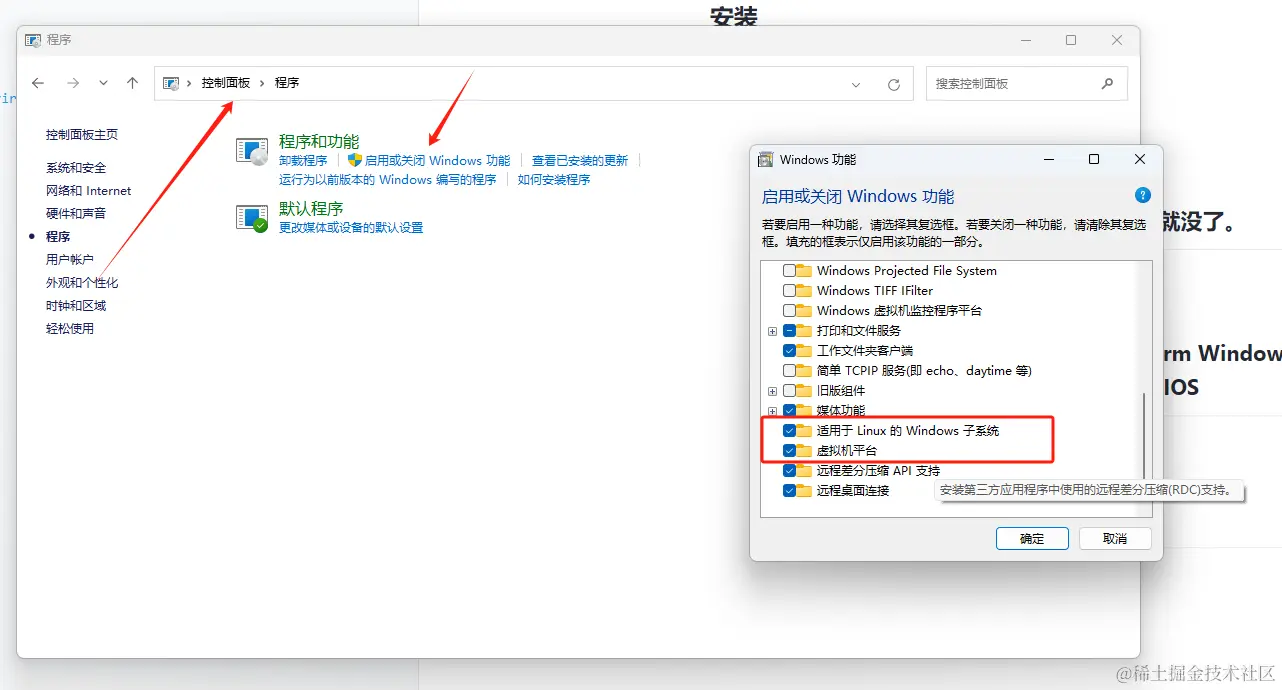Open the 默认程序 heading link
The image size is (1282, 690).
pyautogui.click(x=311, y=209)
